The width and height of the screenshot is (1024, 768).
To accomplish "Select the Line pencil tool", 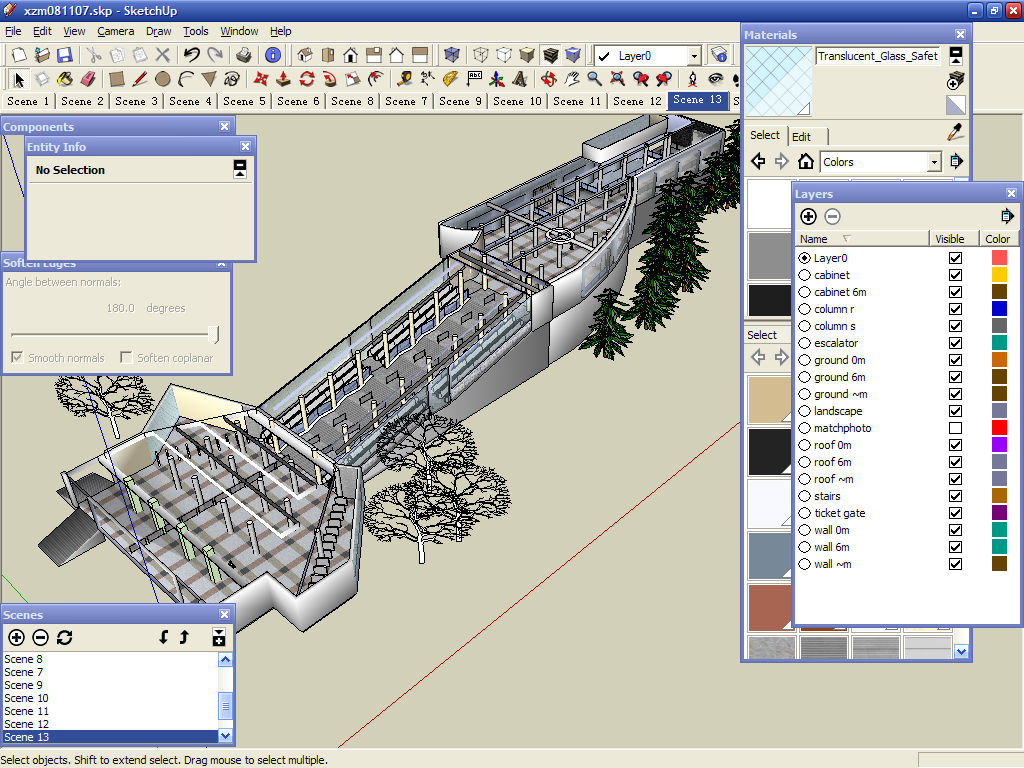I will coord(139,80).
